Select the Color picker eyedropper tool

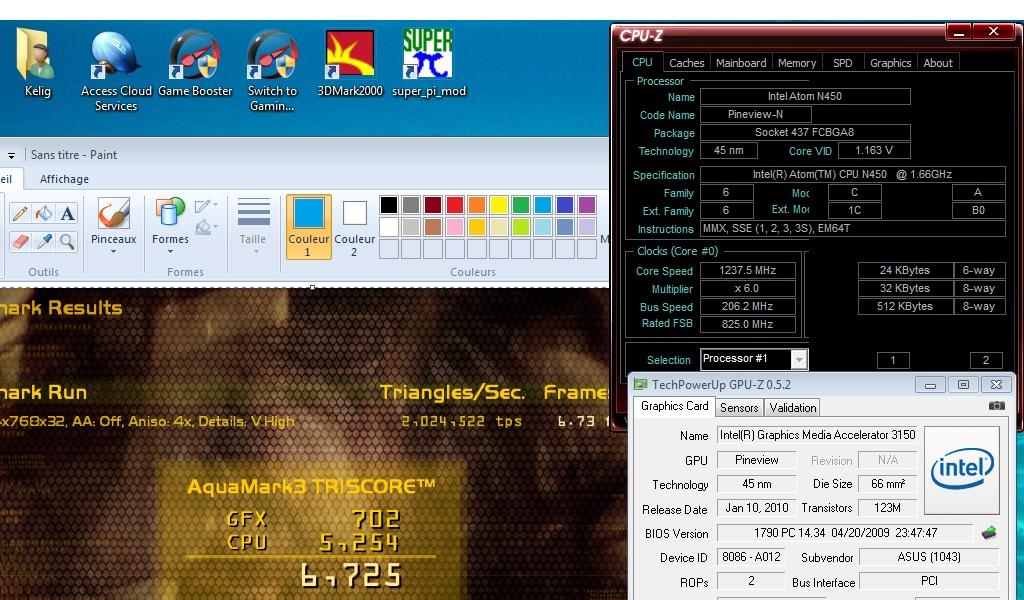click(44, 241)
